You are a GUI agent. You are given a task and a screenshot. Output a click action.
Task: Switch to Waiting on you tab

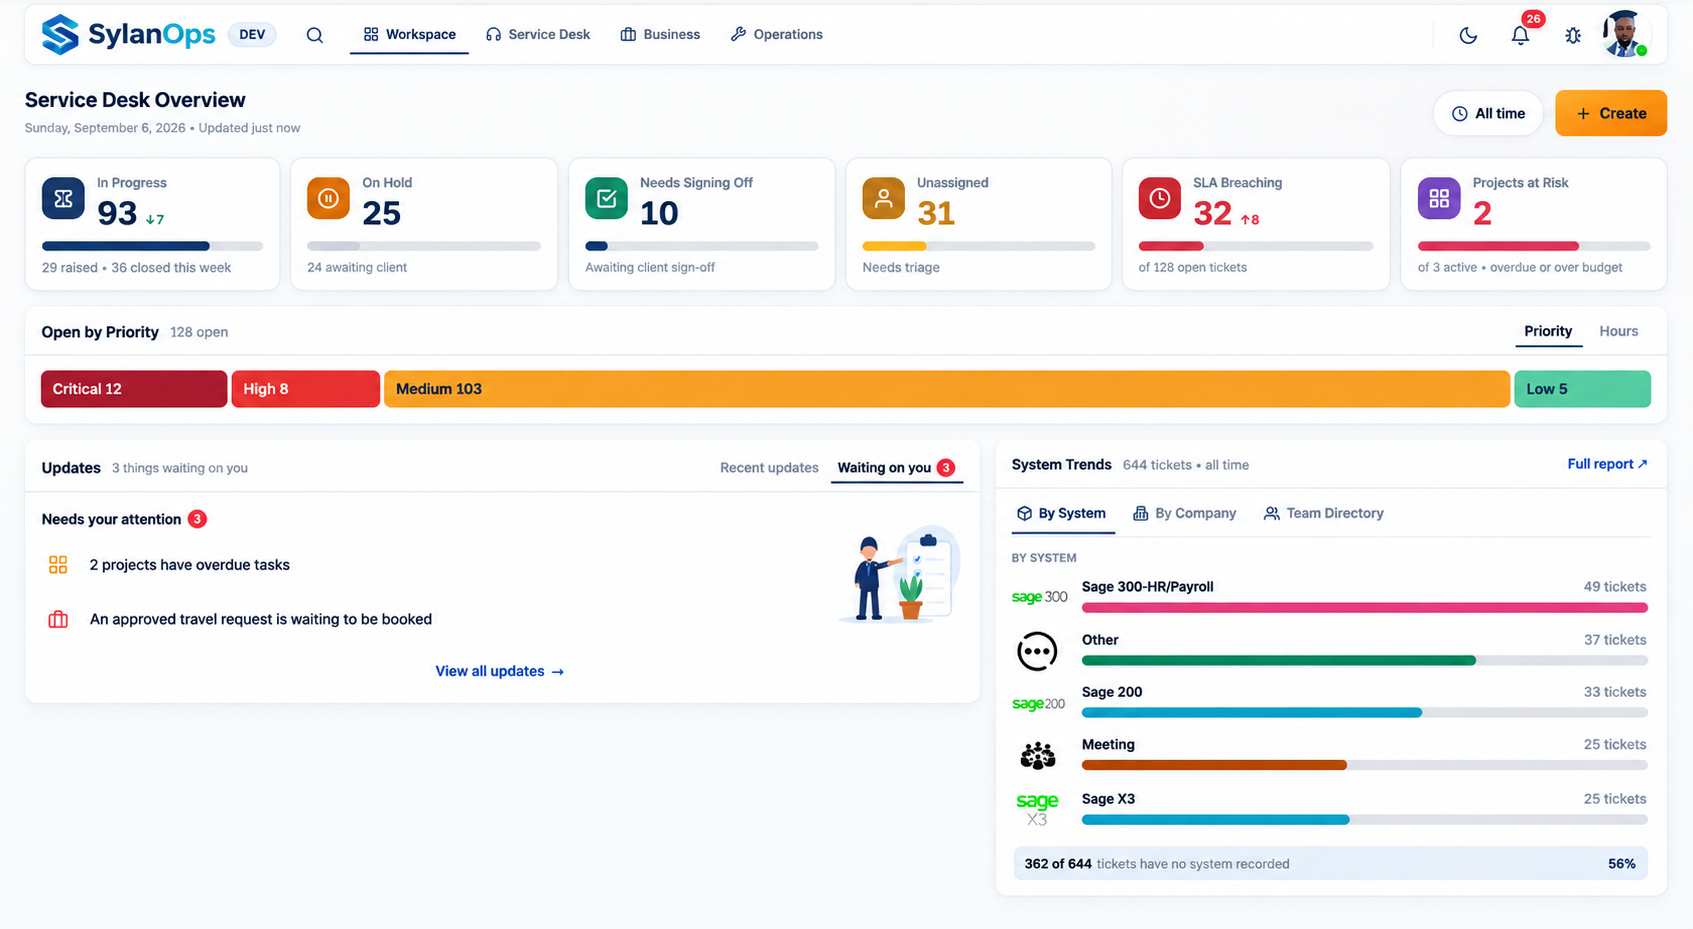pyautogui.click(x=896, y=468)
